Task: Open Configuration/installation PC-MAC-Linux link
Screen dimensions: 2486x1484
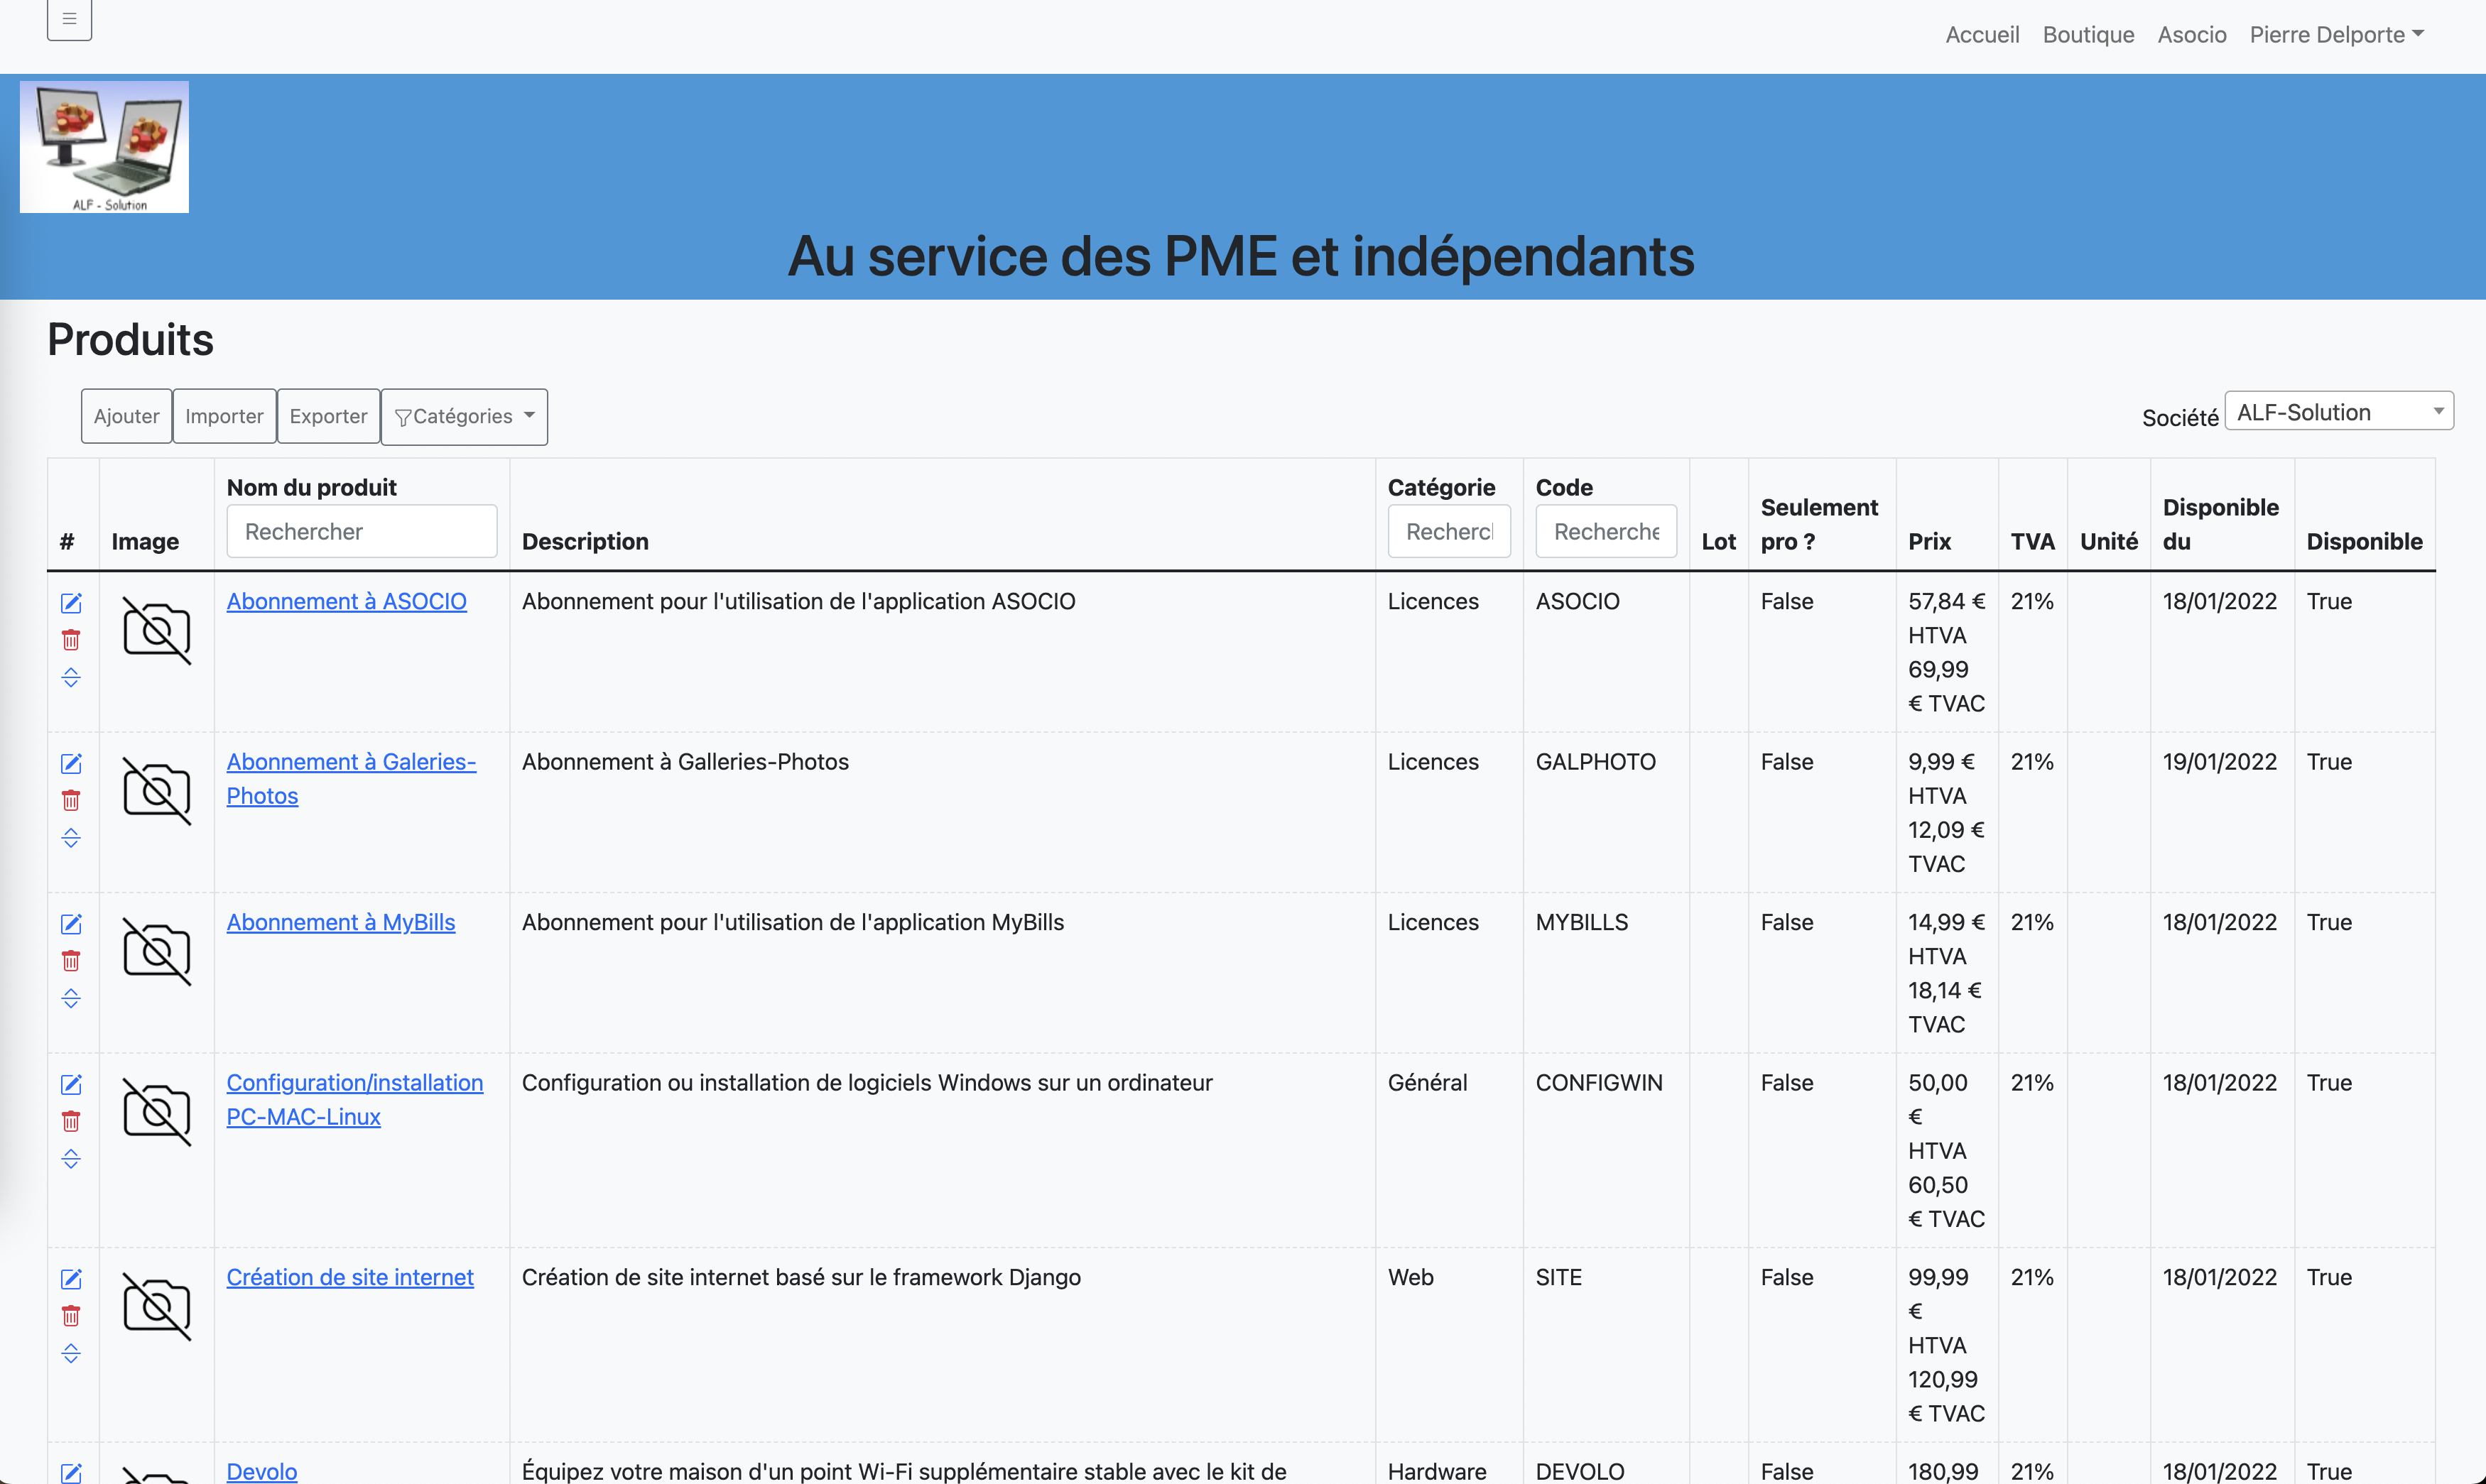Action: (354, 1100)
